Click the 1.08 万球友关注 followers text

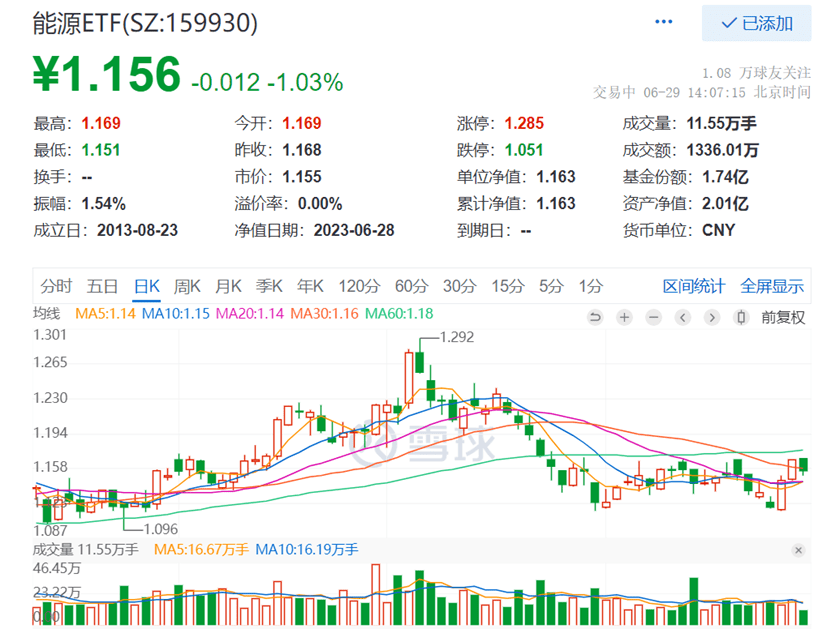(x=756, y=73)
